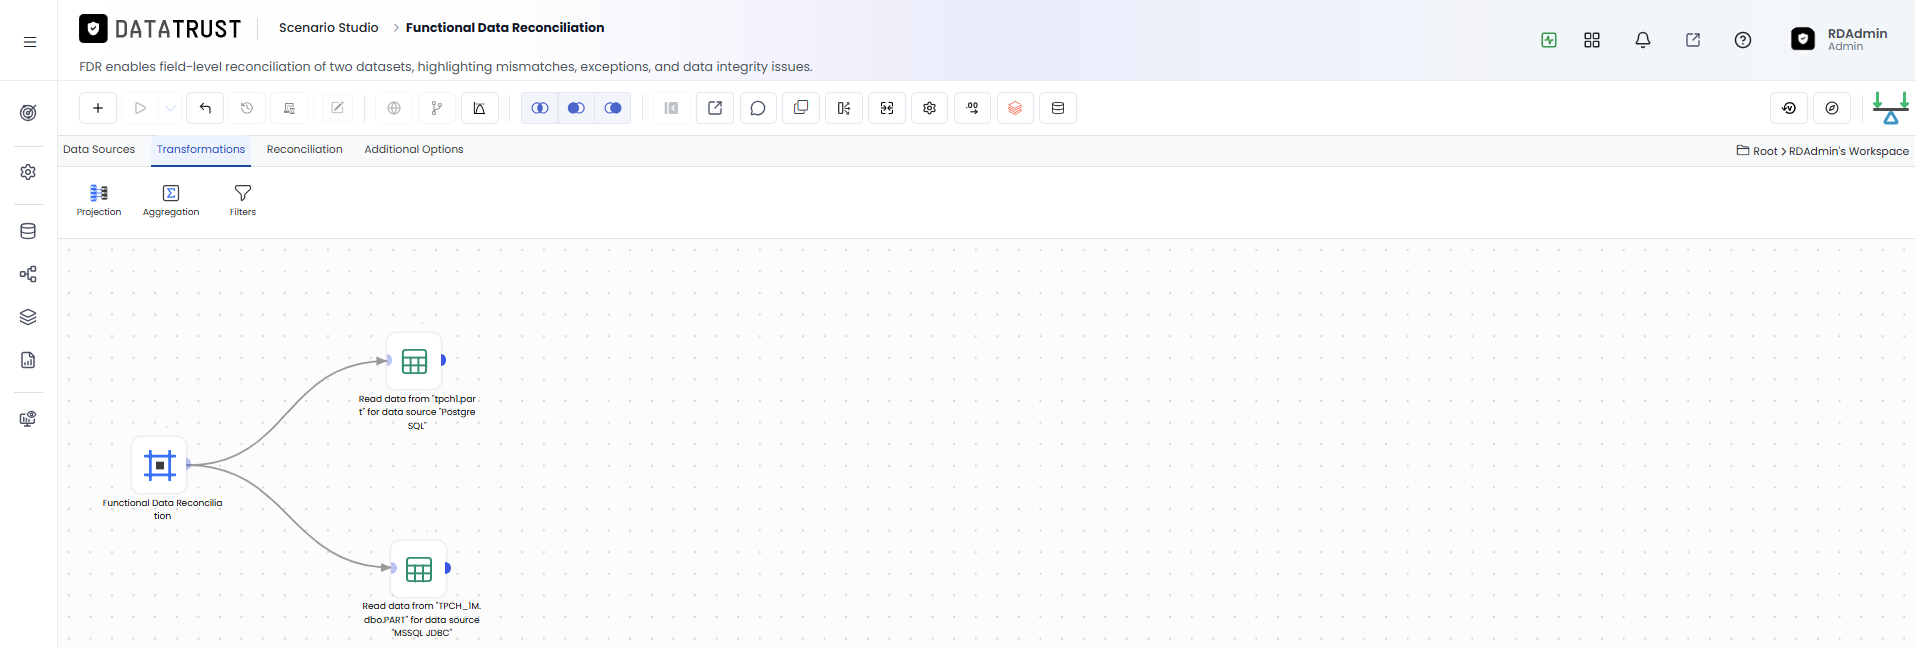The image size is (1915, 648).
Task: Toggle the third join-mode circles button
Action: point(613,108)
